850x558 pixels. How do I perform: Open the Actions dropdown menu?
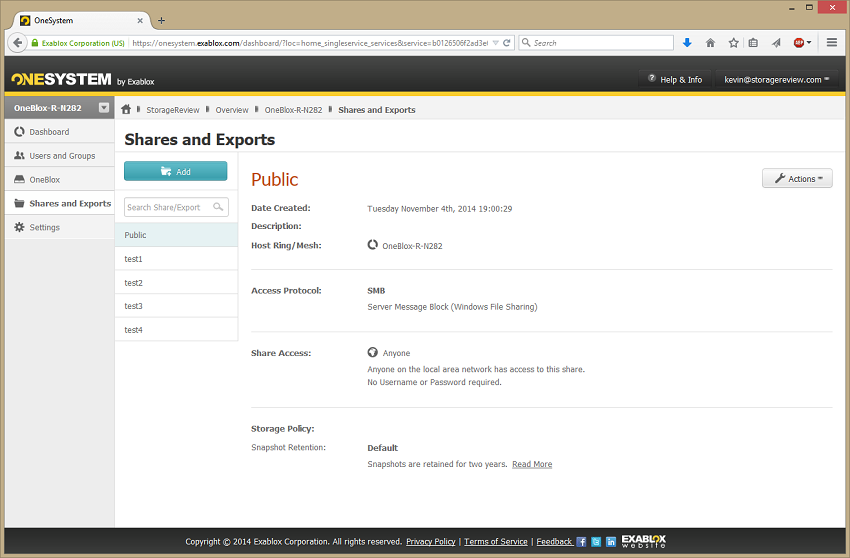click(x=797, y=178)
